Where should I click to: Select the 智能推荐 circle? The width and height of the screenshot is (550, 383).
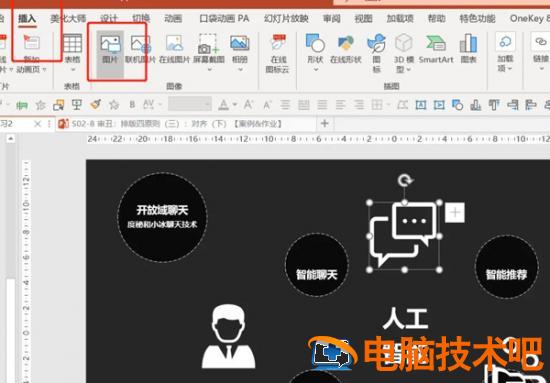tap(506, 267)
